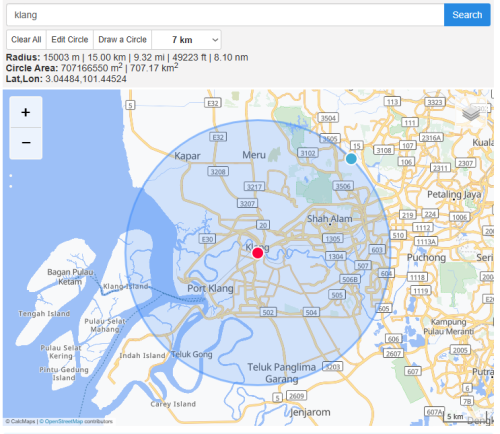
Task: Expand the radius selector chevron arrow
Action: point(215,40)
